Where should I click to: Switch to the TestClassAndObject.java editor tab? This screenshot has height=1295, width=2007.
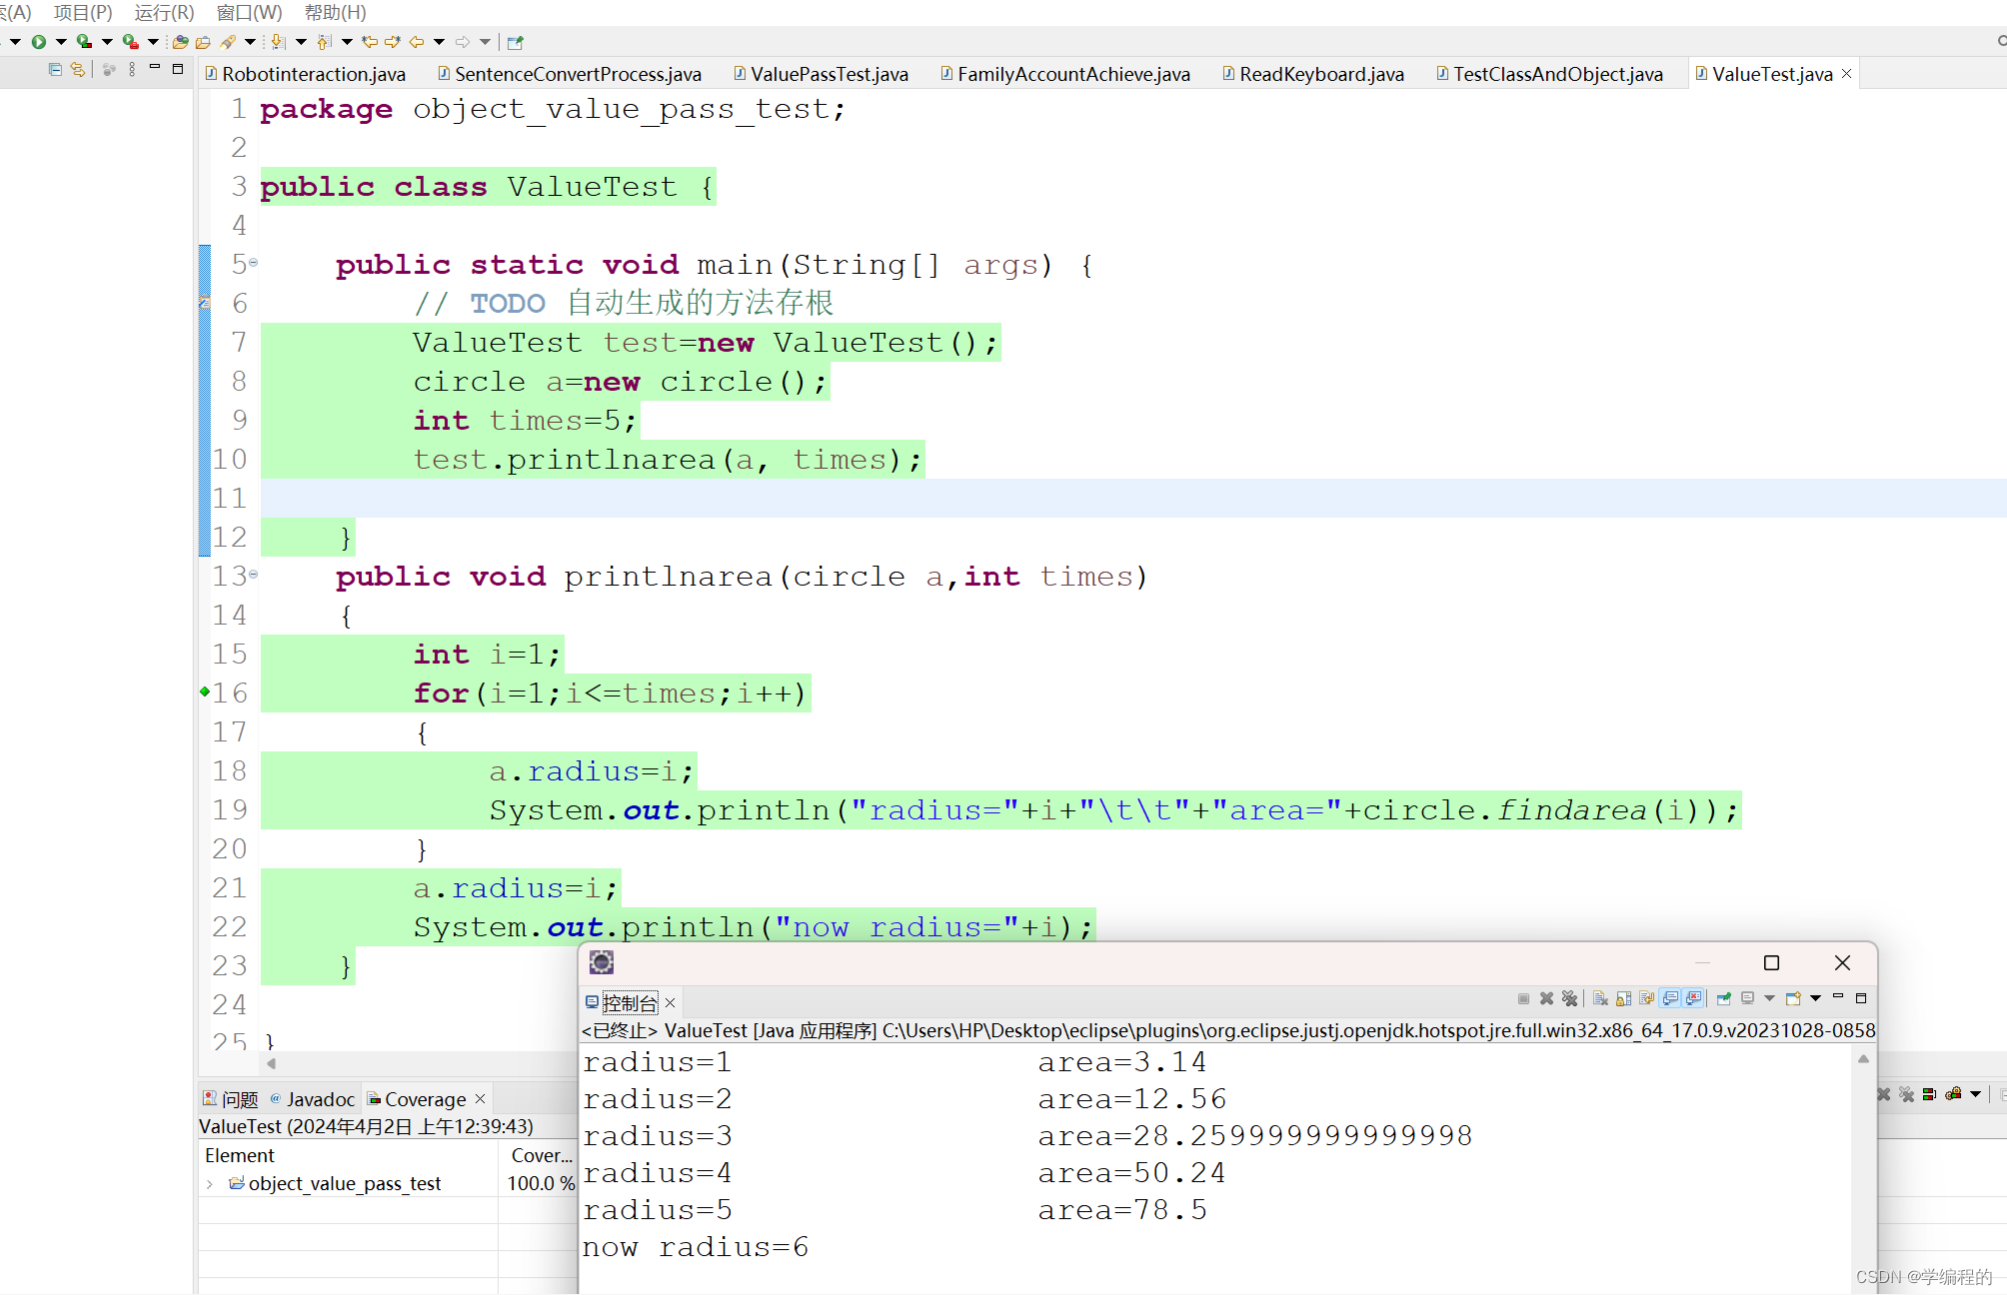pos(1549,74)
